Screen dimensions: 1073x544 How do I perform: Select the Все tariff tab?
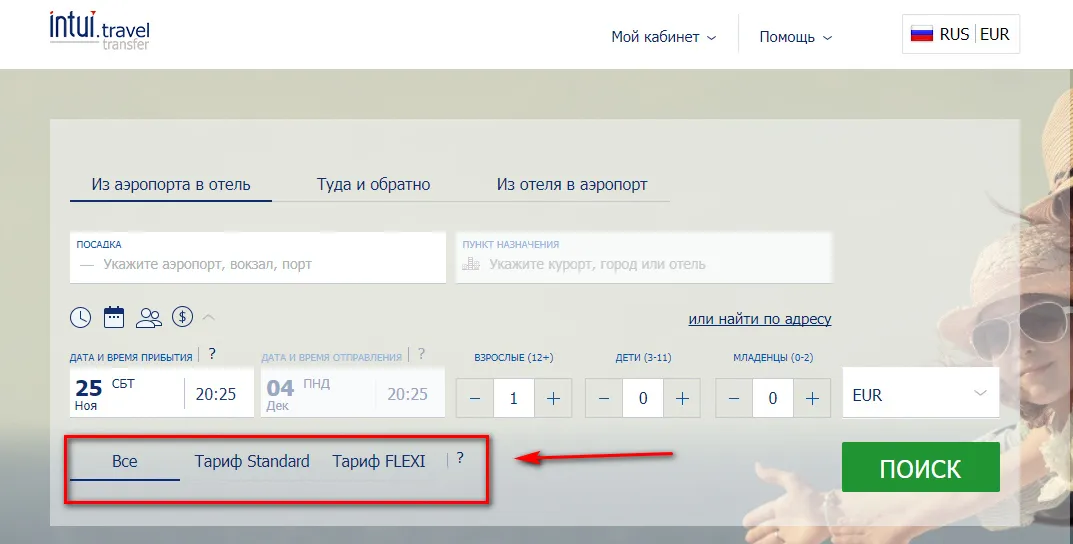pos(125,462)
